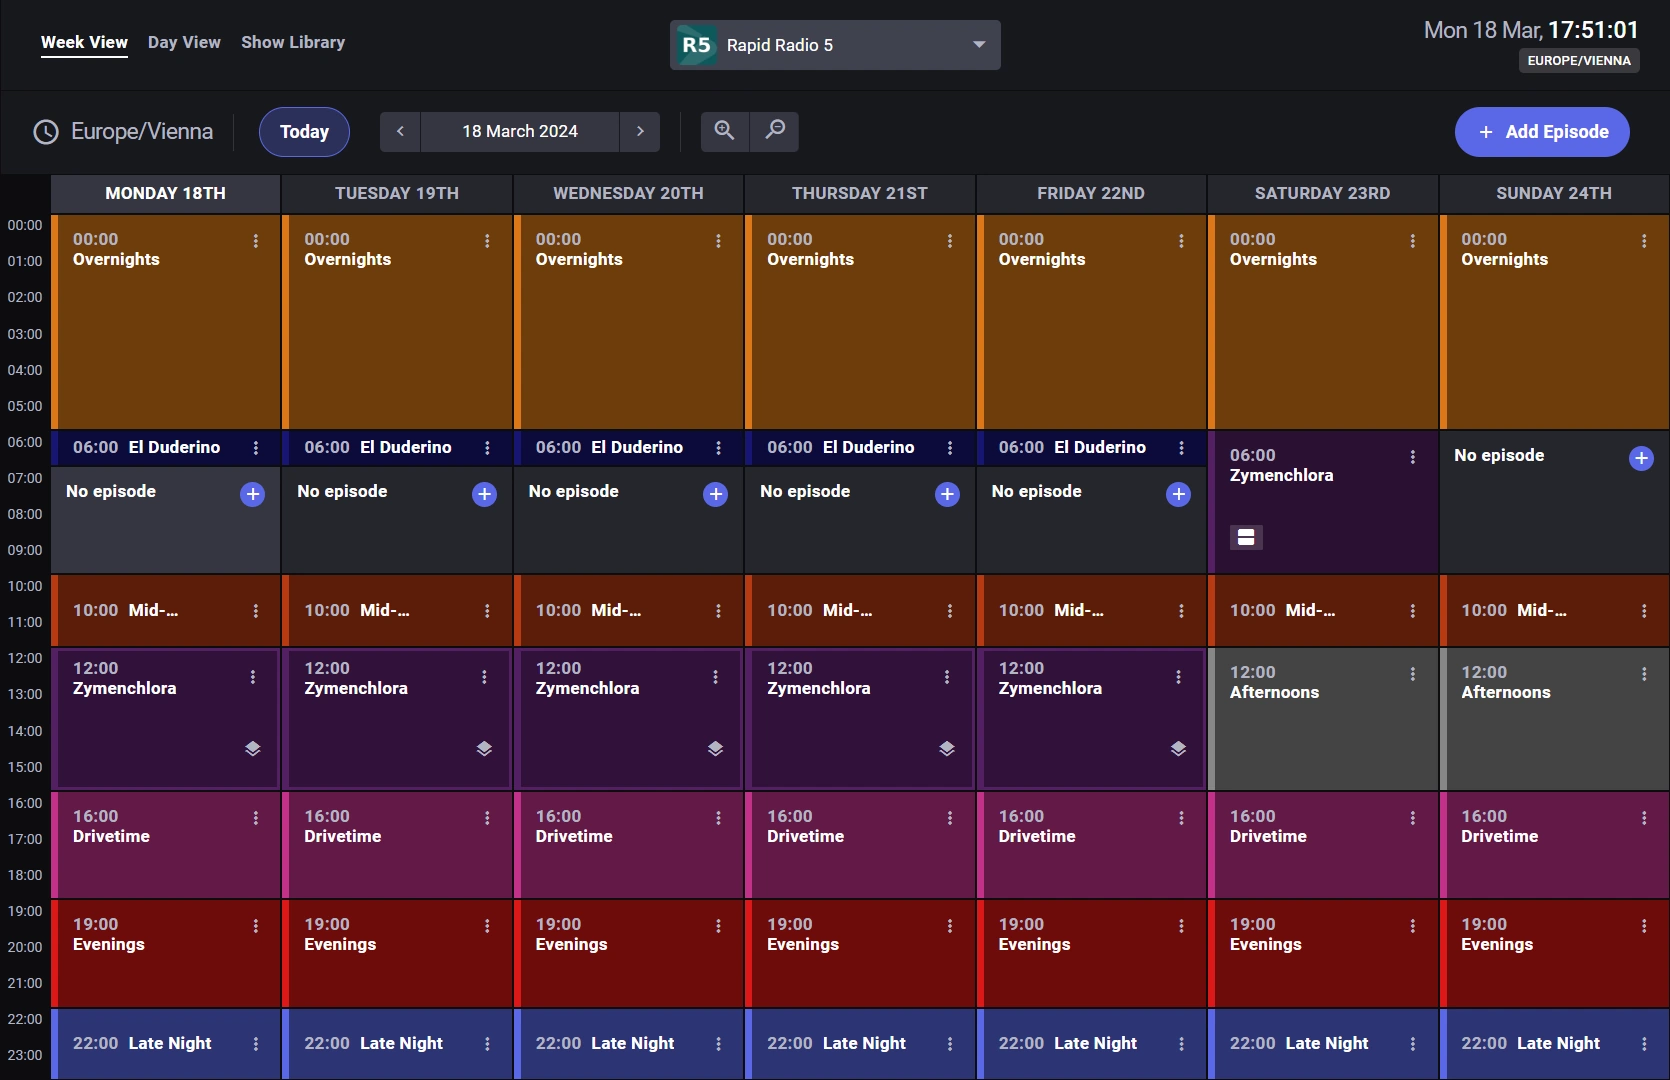Click the layers icon in Monday Zymenchlora
Viewport: 1670px width, 1080px height.
(x=253, y=749)
